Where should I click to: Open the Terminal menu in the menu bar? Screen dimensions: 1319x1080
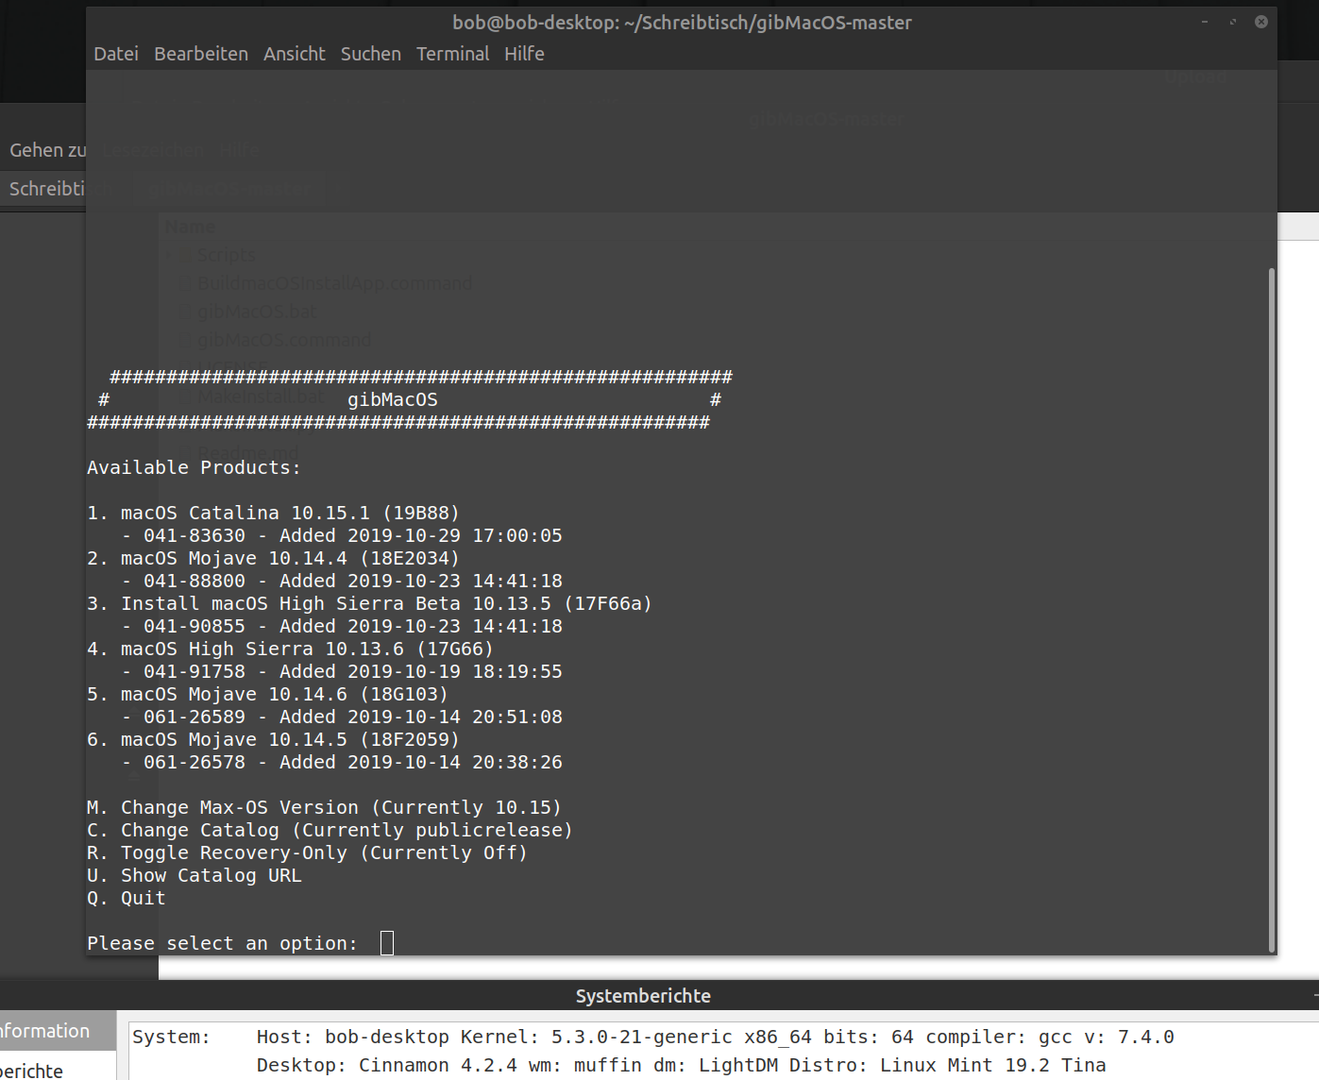pos(453,54)
